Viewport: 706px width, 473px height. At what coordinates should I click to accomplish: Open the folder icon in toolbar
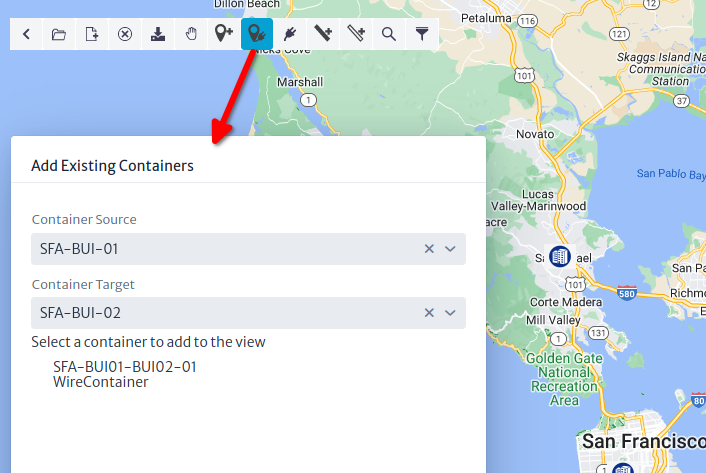pyautogui.click(x=59, y=34)
